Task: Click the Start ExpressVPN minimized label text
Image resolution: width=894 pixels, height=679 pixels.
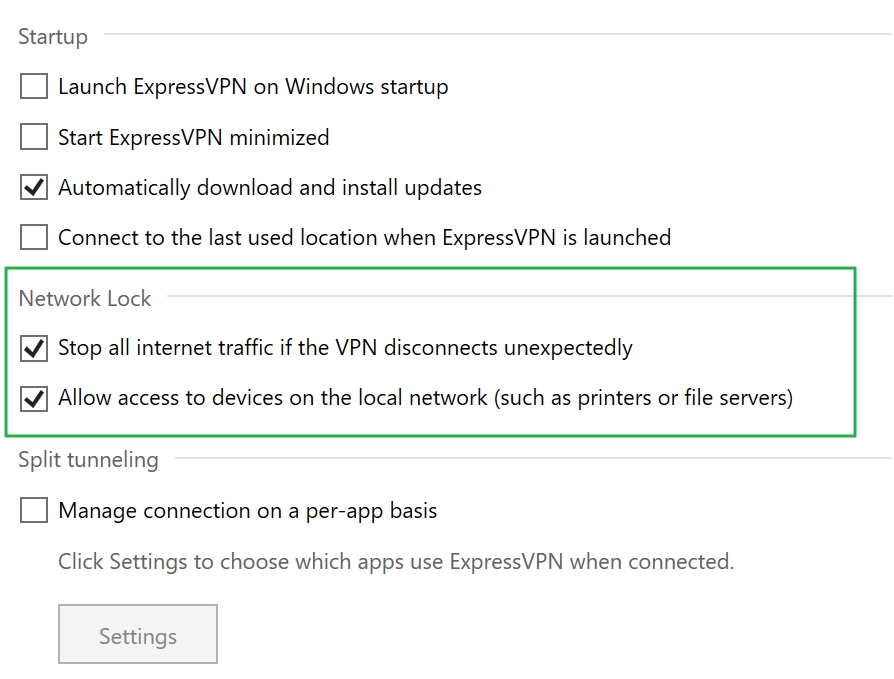Action: click(x=193, y=137)
